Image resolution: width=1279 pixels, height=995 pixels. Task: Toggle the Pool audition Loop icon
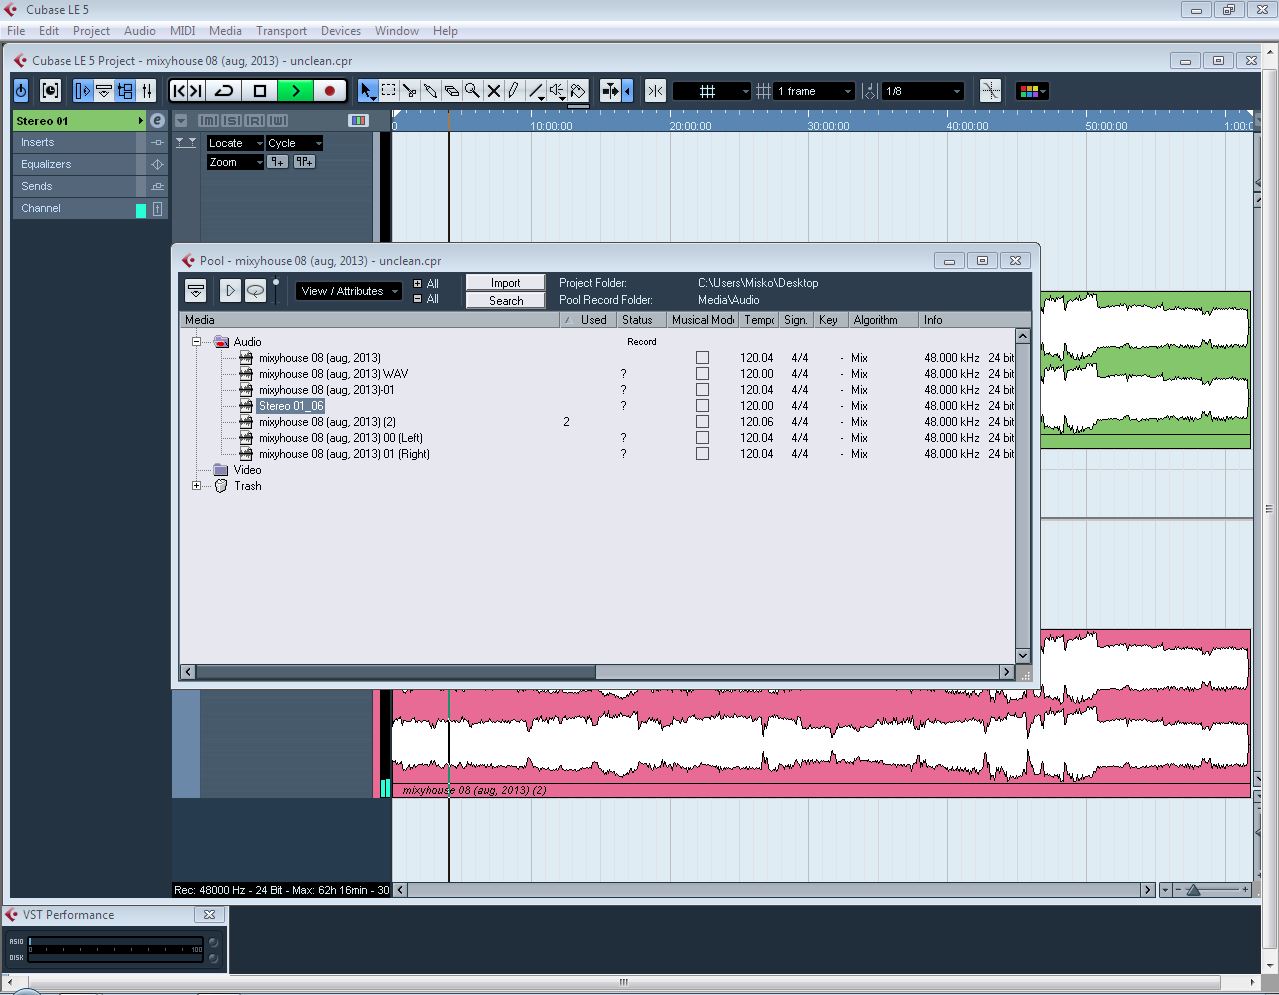coord(255,291)
